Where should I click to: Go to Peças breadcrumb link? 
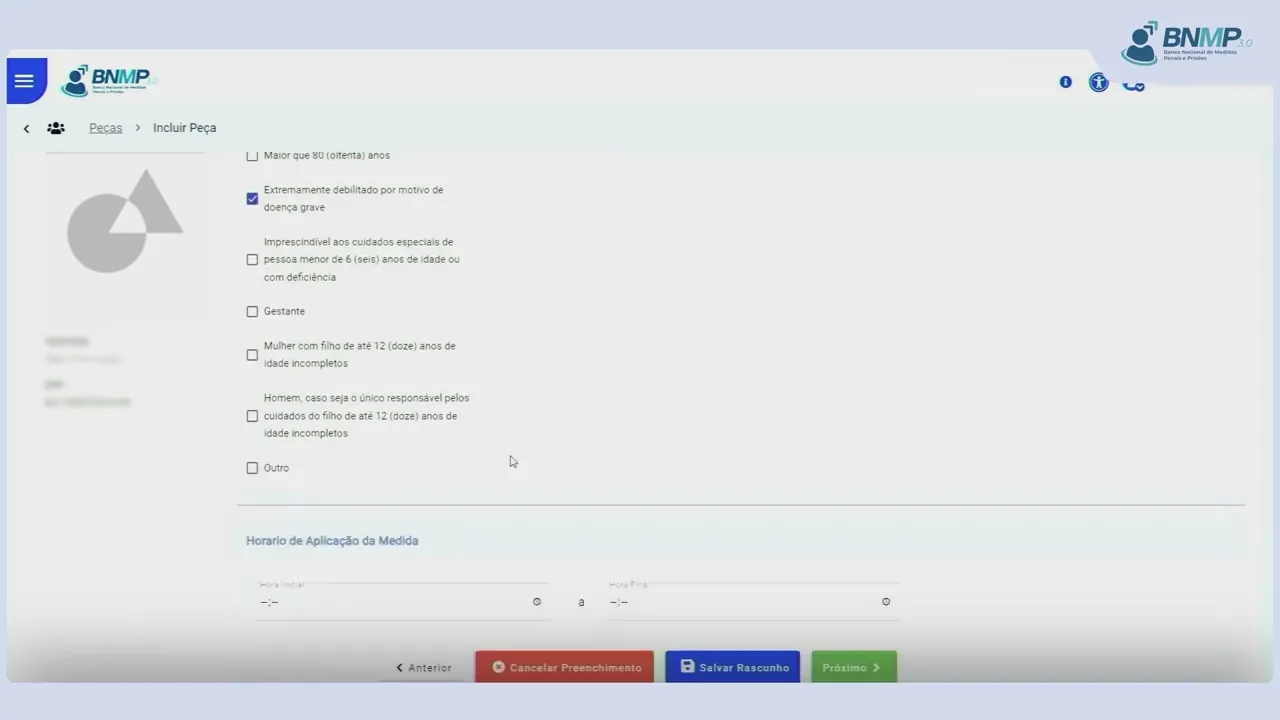point(105,128)
